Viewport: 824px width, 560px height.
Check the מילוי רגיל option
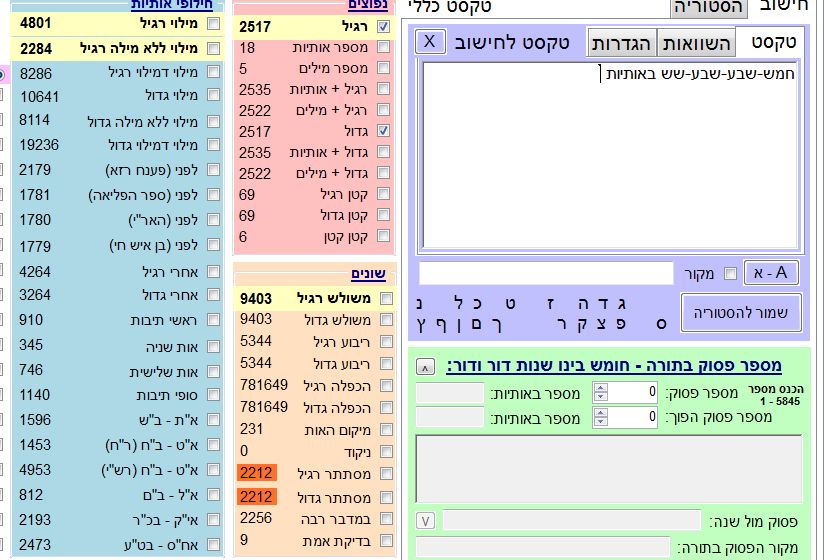click(213, 23)
